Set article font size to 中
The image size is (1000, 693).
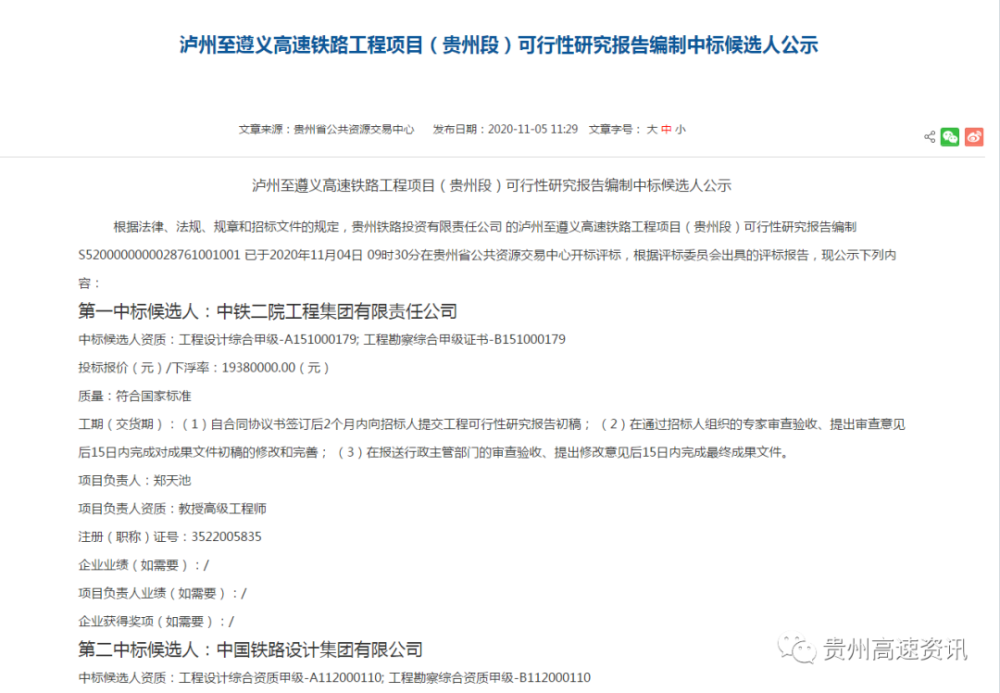666,129
